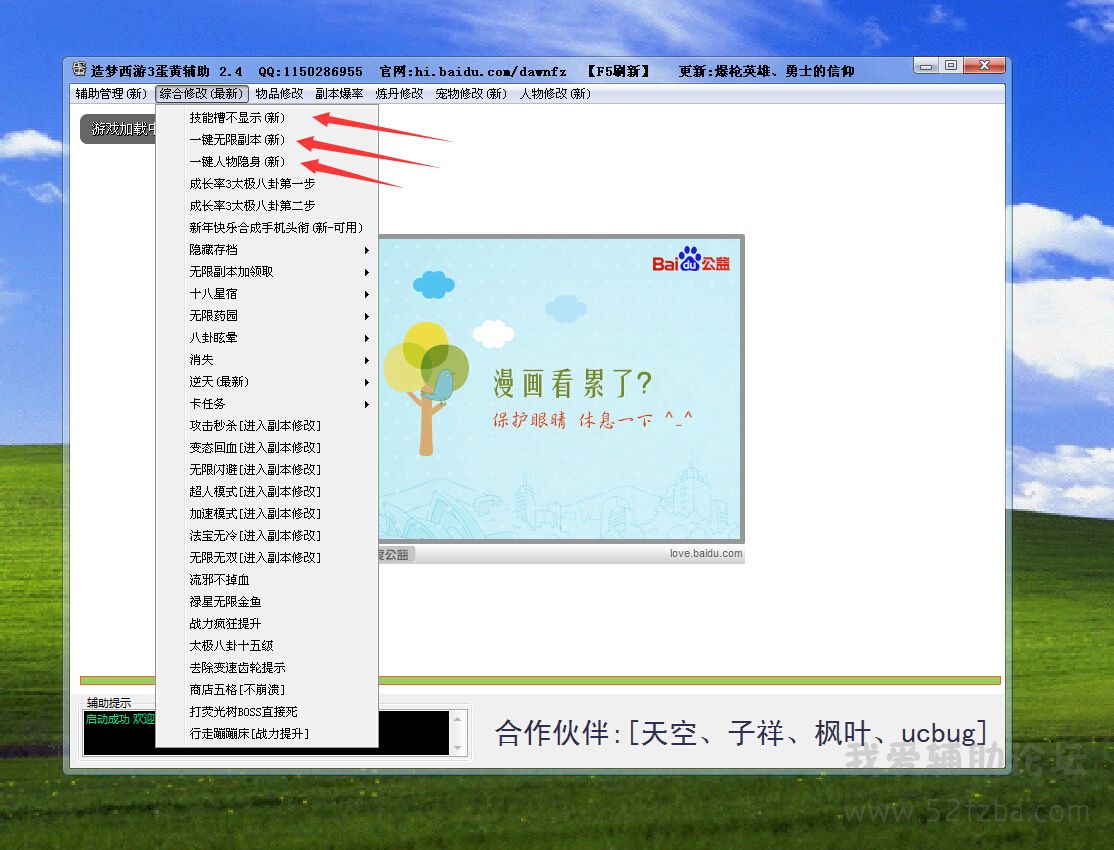
Task: Choose 流邪不掉血 entry
Action: 266,580
